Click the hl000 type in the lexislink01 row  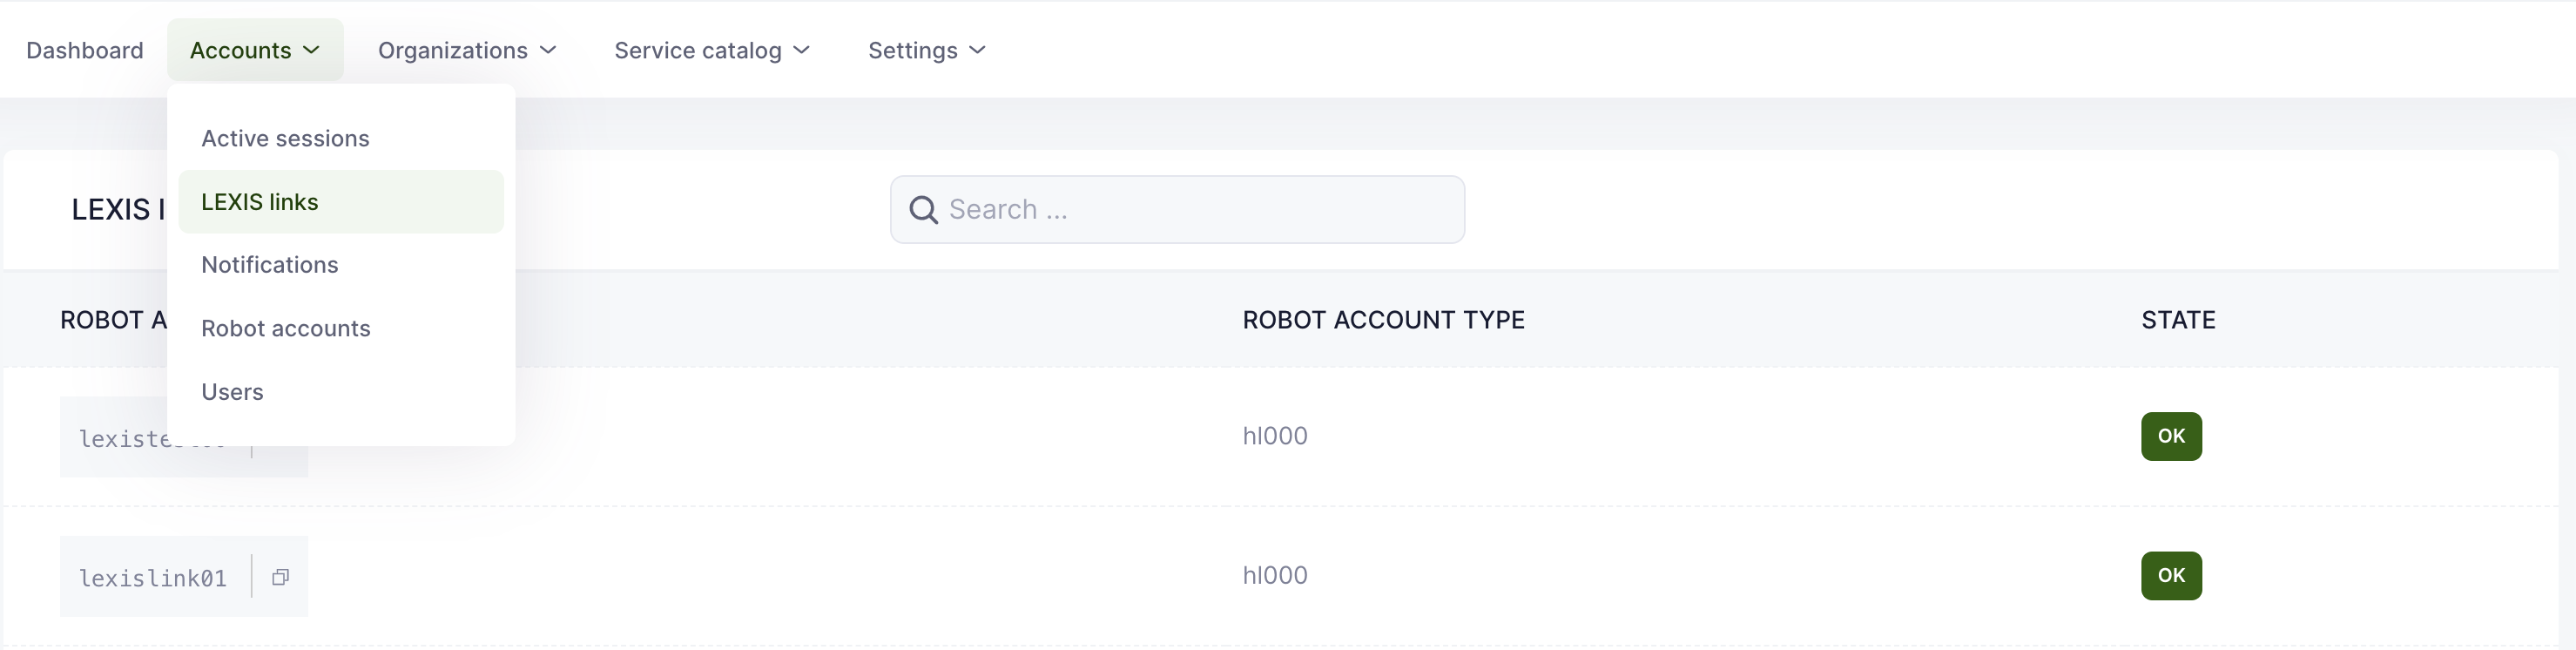(1275, 576)
